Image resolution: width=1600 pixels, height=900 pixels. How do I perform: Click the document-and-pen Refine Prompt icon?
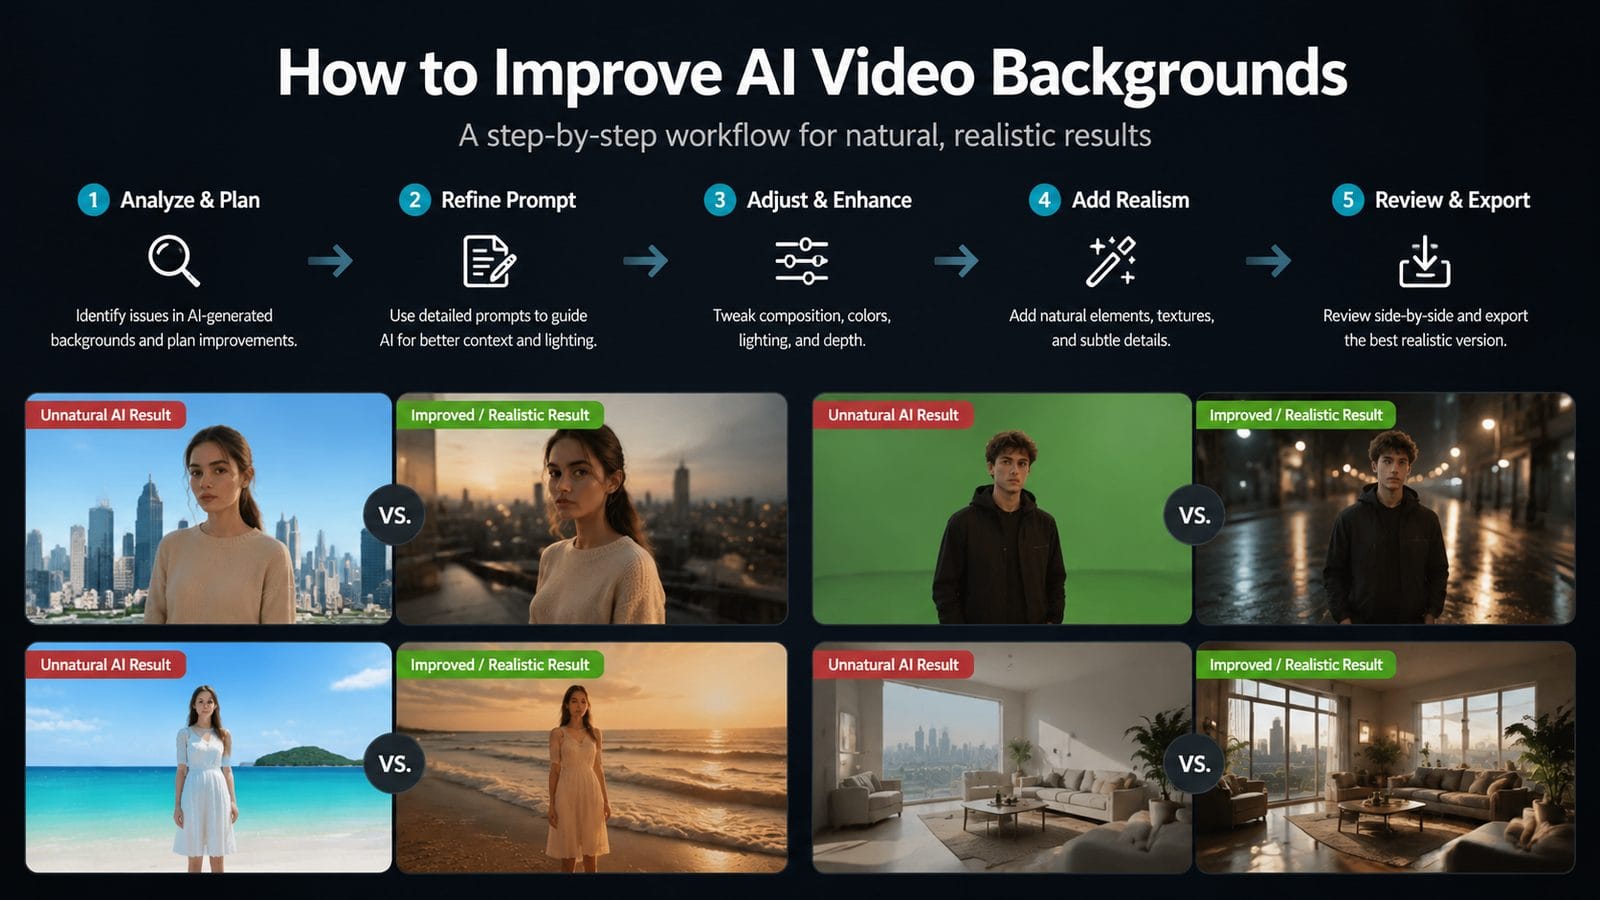point(489,261)
